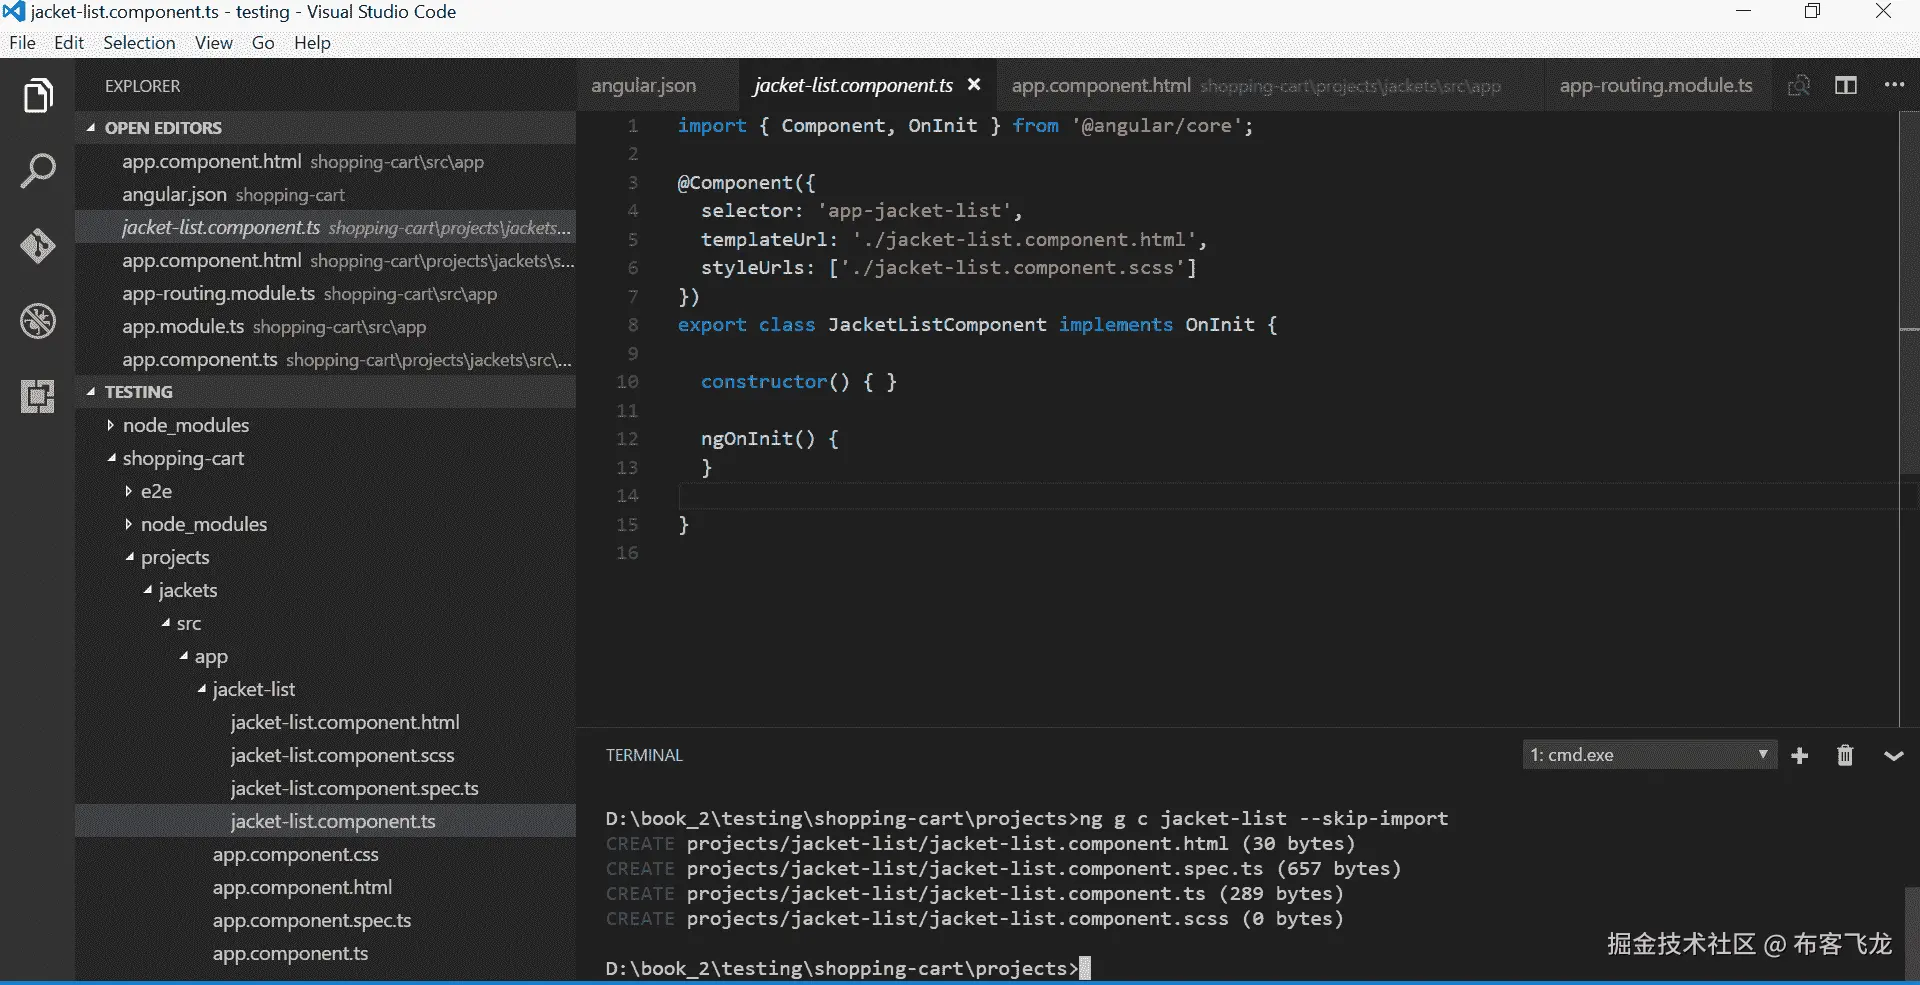Open the Debug view in activity bar
This screenshot has width=1920, height=985.
click(x=38, y=321)
